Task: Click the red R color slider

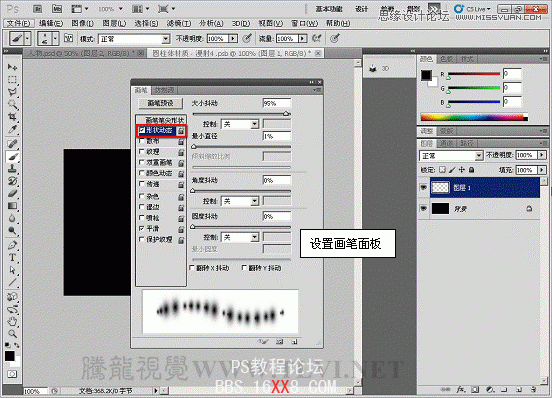Action: point(474,74)
